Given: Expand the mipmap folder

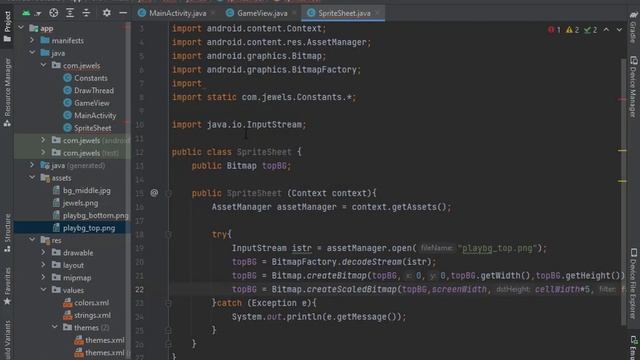Looking at the screenshot, I should [43, 278].
